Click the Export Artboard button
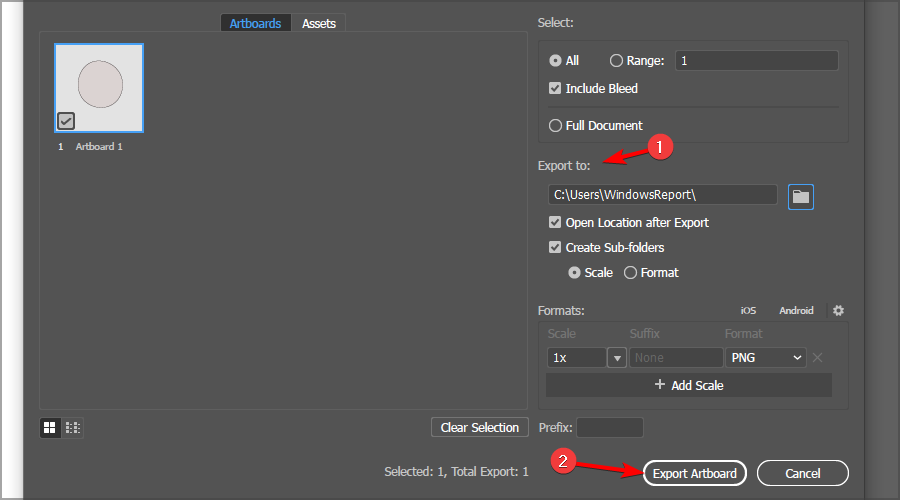Screen dimensions: 900x500 click(x=694, y=473)
